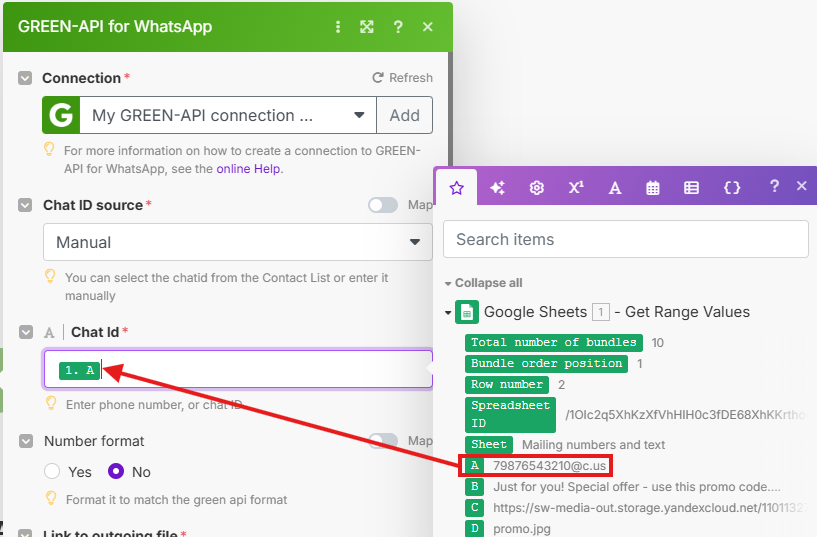This screenshot has width=817, height=537.
Task: Open help in GREEN-API module header
Action: (398, 27)
